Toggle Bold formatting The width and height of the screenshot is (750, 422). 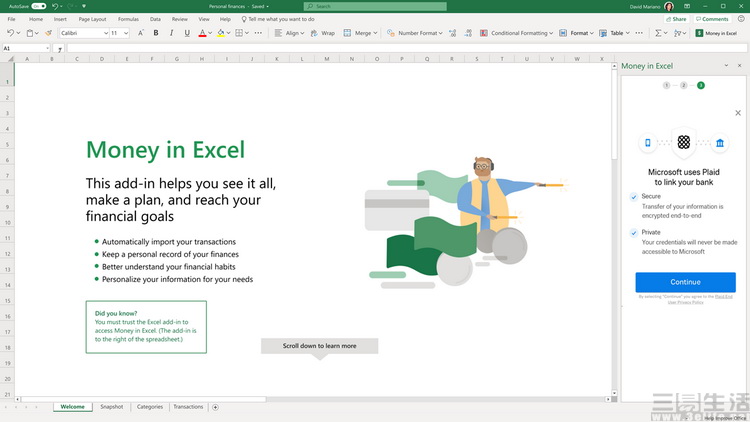(156, 33)
